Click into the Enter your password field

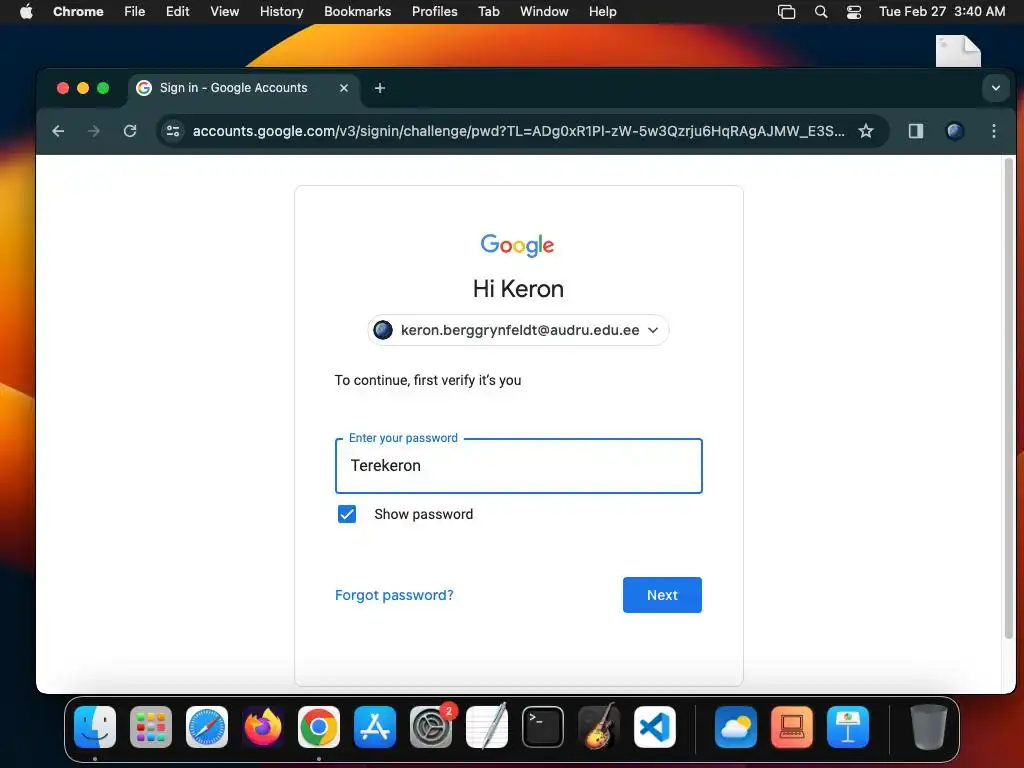[x=519, y=466]
